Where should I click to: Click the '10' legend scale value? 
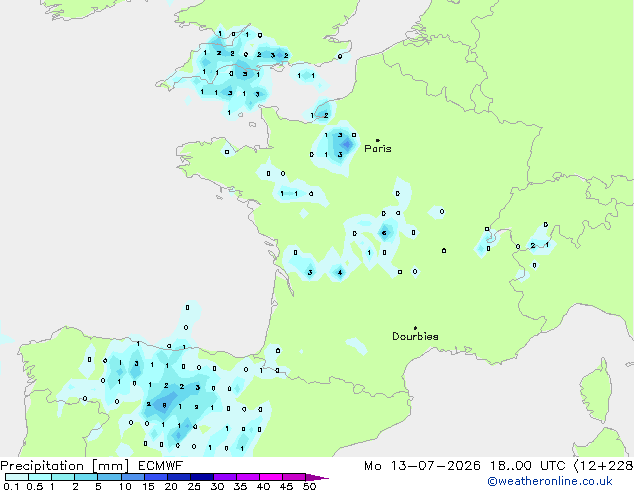pos(125,486)
